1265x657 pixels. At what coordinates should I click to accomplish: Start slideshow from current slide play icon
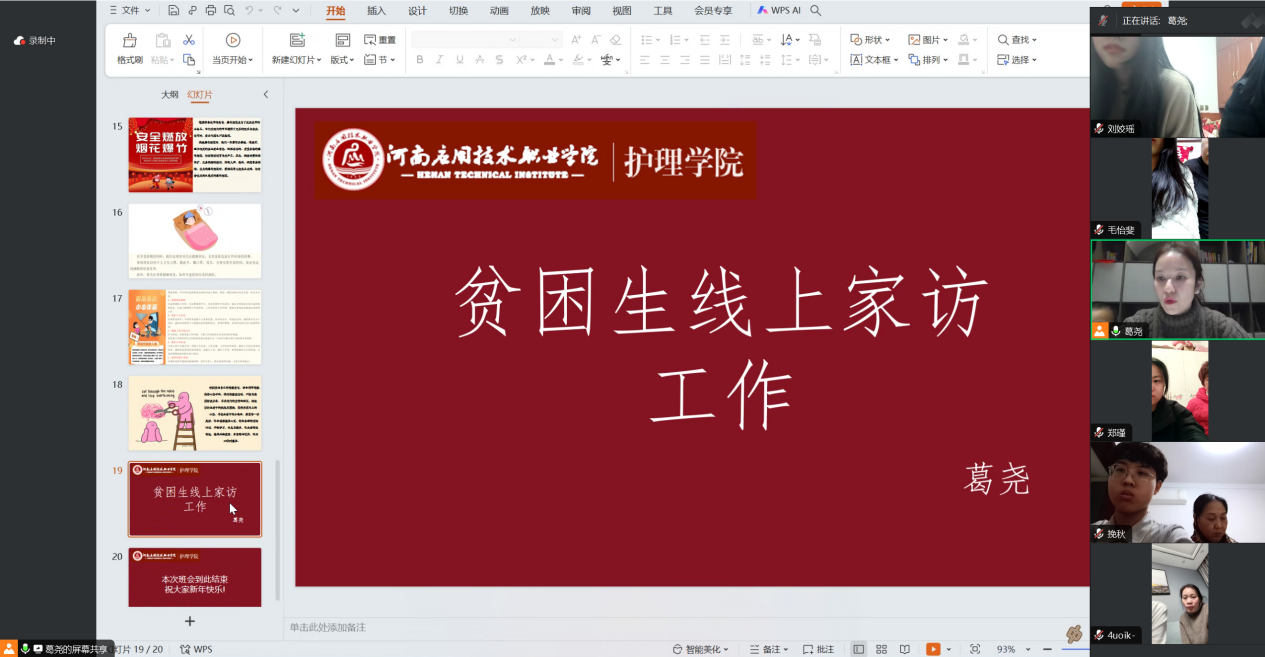coord(233,40)
